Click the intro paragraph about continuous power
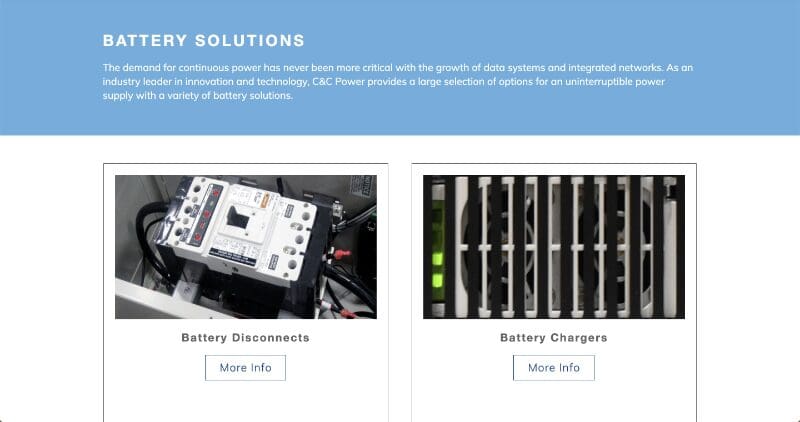Image resolution: width=800 pixels, height=422 pixels. coord(398,82)
